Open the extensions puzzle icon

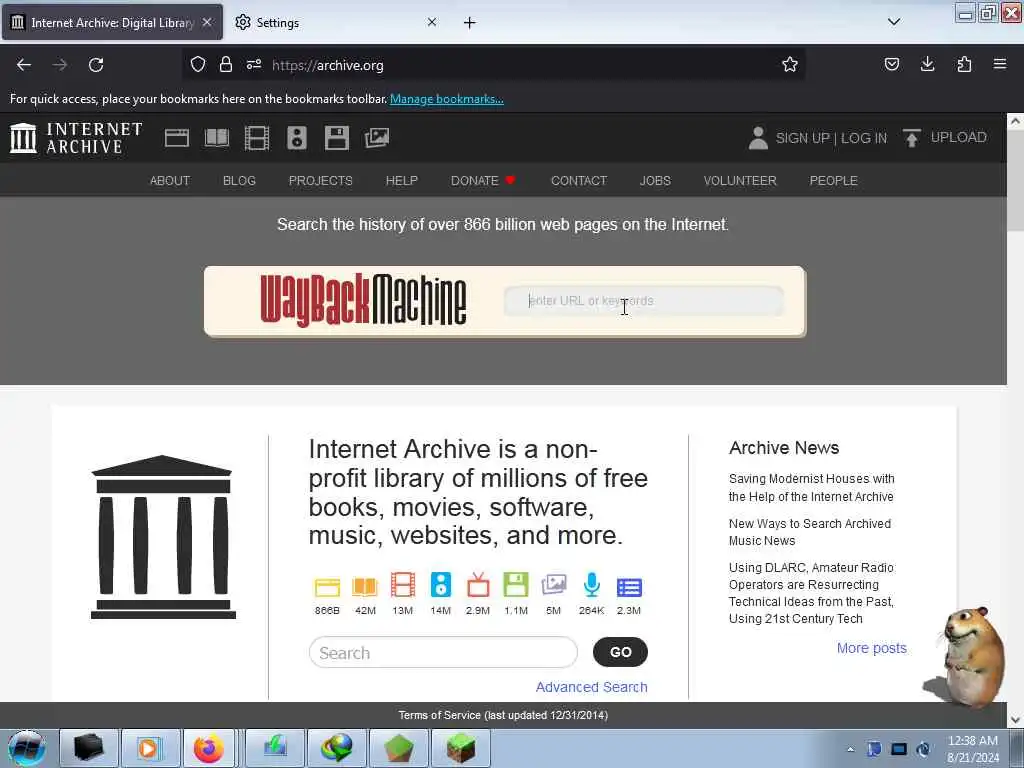click(964, 64)
